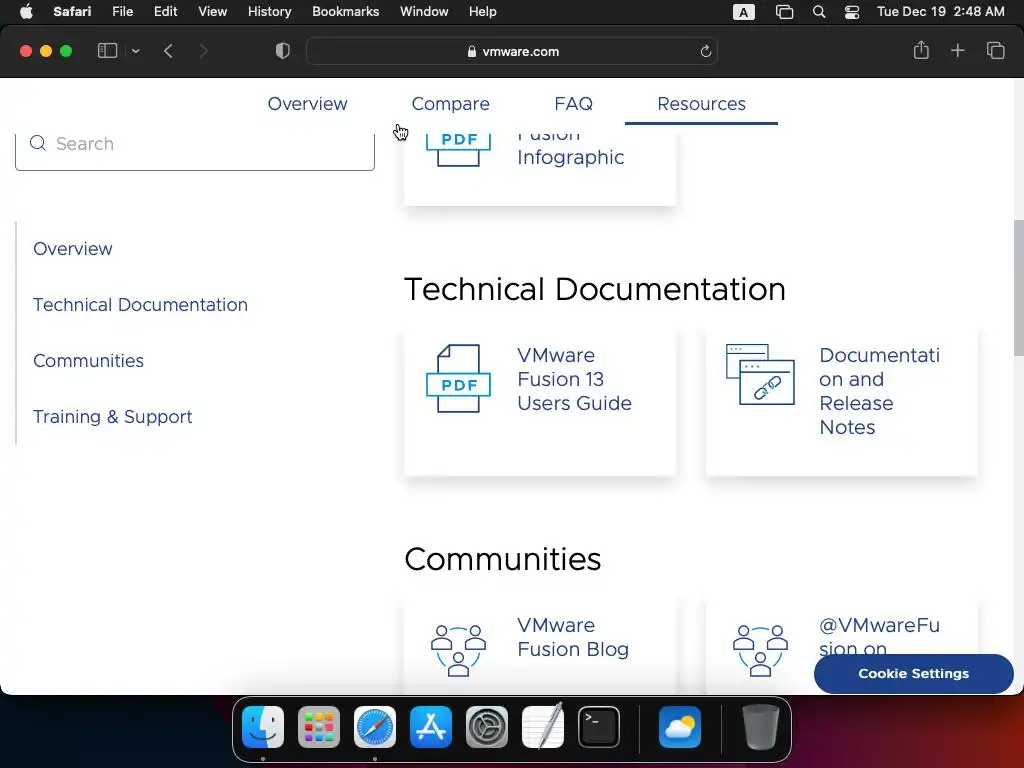Switch to the Compare tab
1024x768 pixels.
(451, 104)
